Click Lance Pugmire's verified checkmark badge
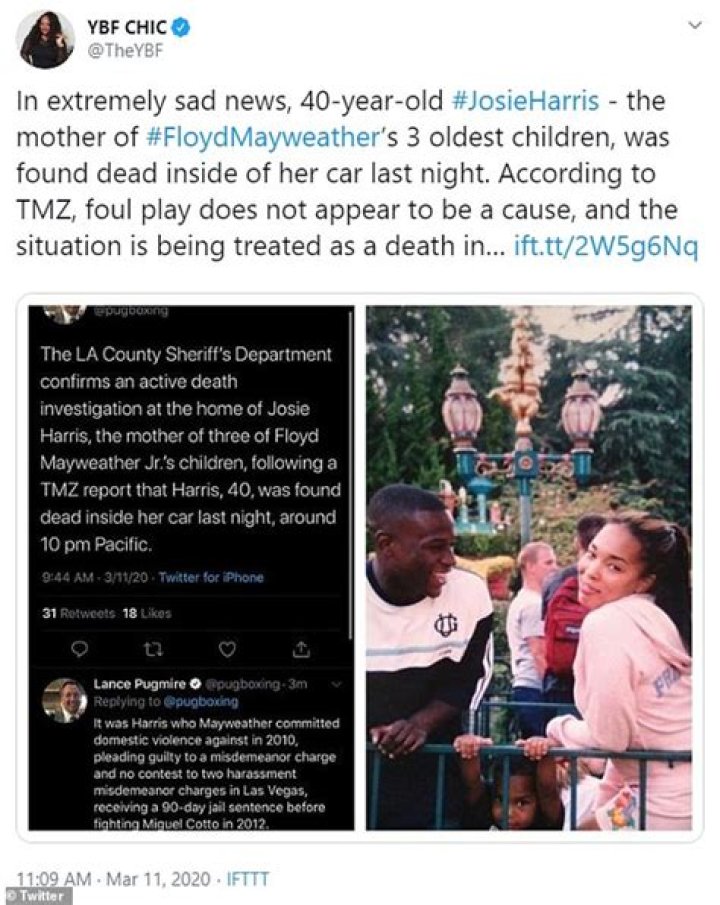720x905 pixels. [195, 683]
